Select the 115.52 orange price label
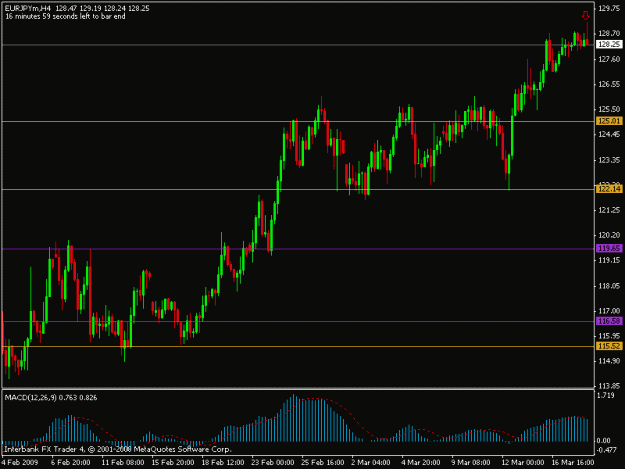This screenshot has width=625, height=469. coord(609,346)
